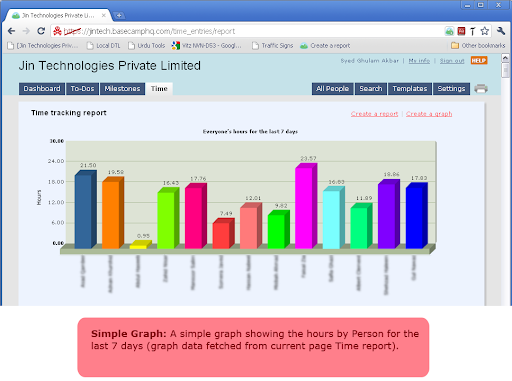Click the green 9.82 bar
Viewport: 512px width, 381px height.
(x=278, y=229)
